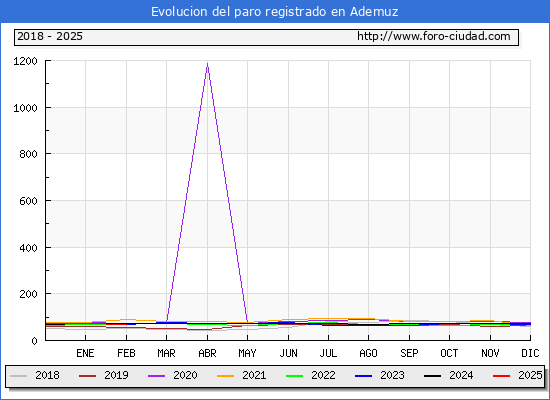Click the 400 y-axis value
The image size is (550, 400).
coord(28,248)
